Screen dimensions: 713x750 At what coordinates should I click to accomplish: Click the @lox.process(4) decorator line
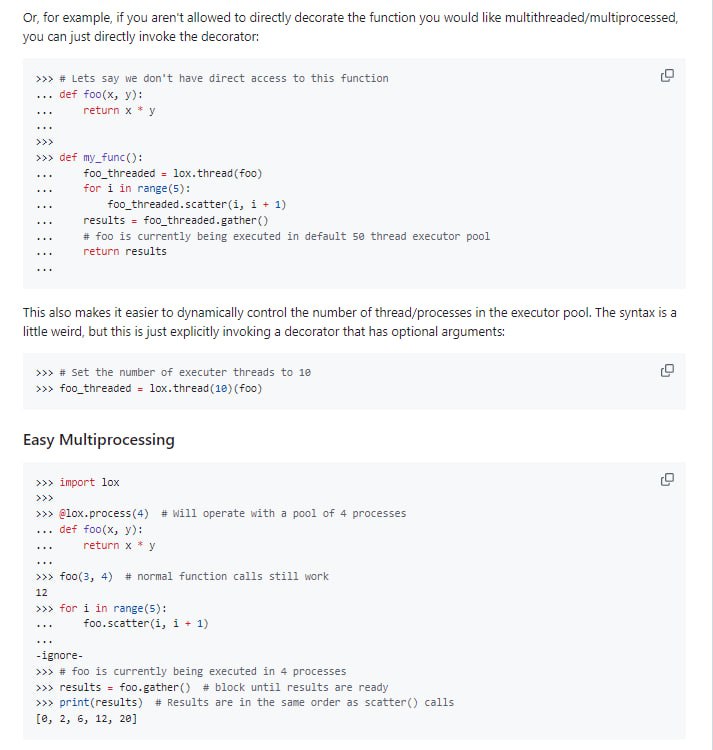coord(104,514)
